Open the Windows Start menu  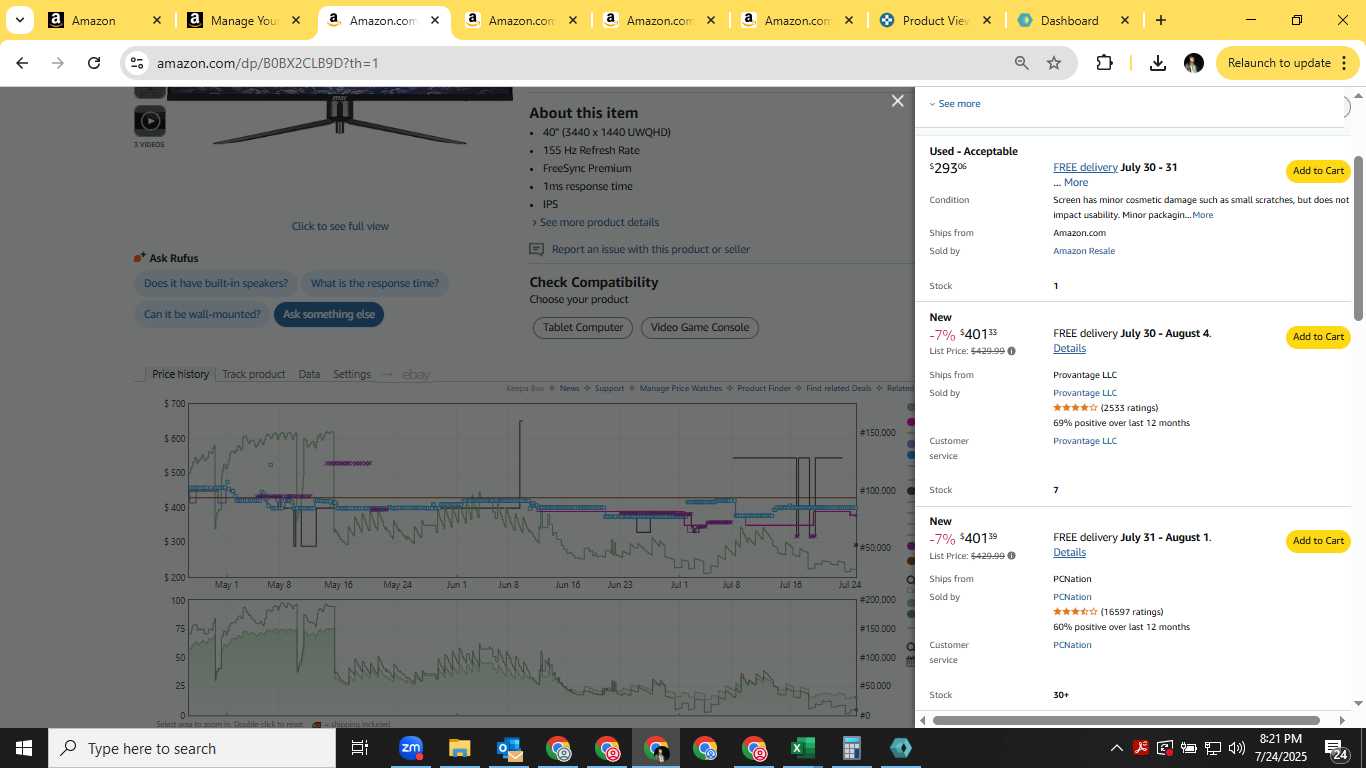23,748
